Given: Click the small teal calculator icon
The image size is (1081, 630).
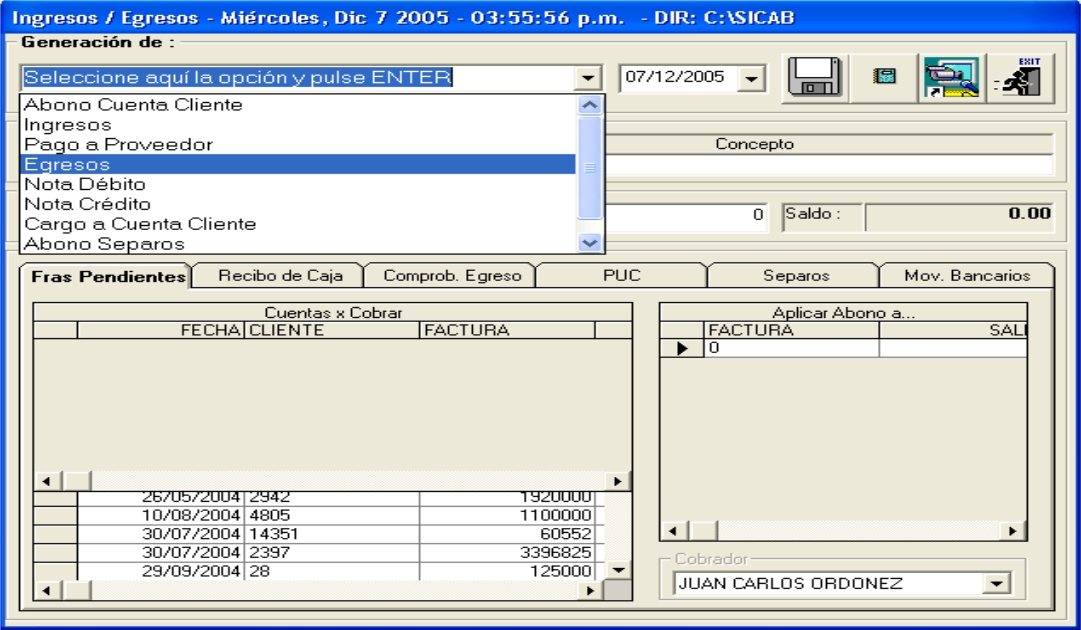Looking at the screenshot, I should click(885, 78).
